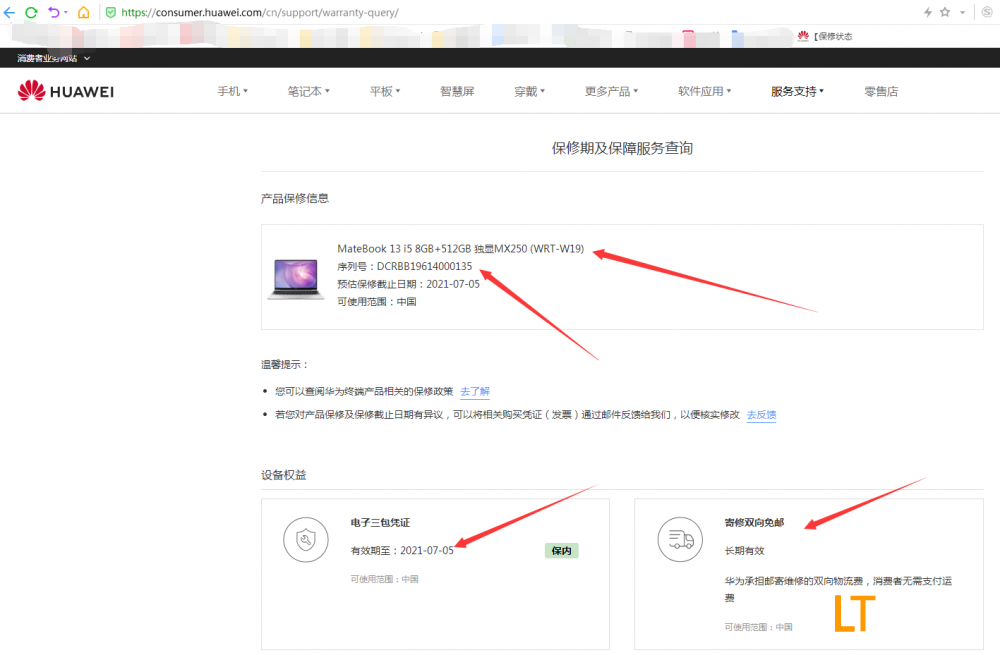
Task: Click the Huawei favicon bookmark 保修状态
Action: click(825, 36)
